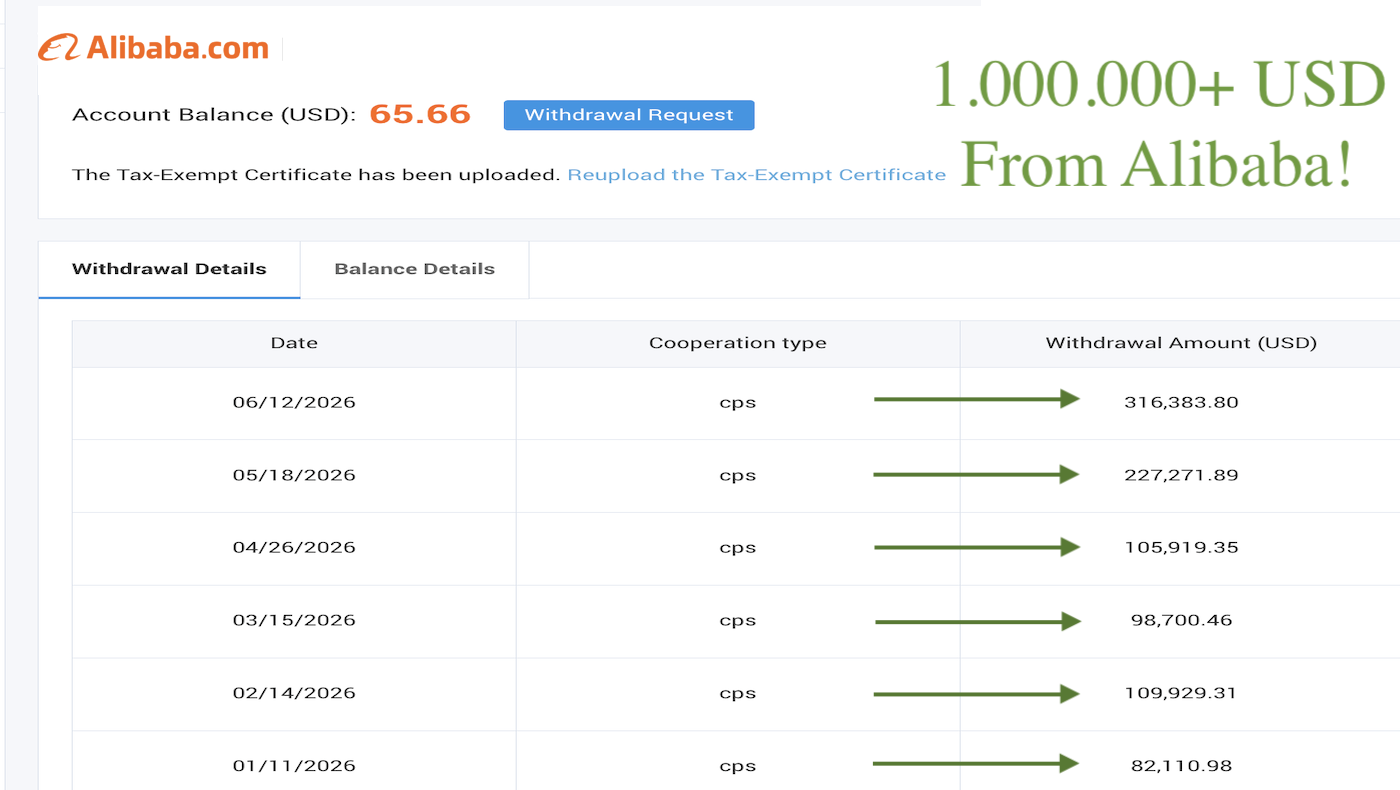Switch to the Balance Details tab
Image resolution: width=1400 pixels, height=790 pixels.
pos(415,269)
